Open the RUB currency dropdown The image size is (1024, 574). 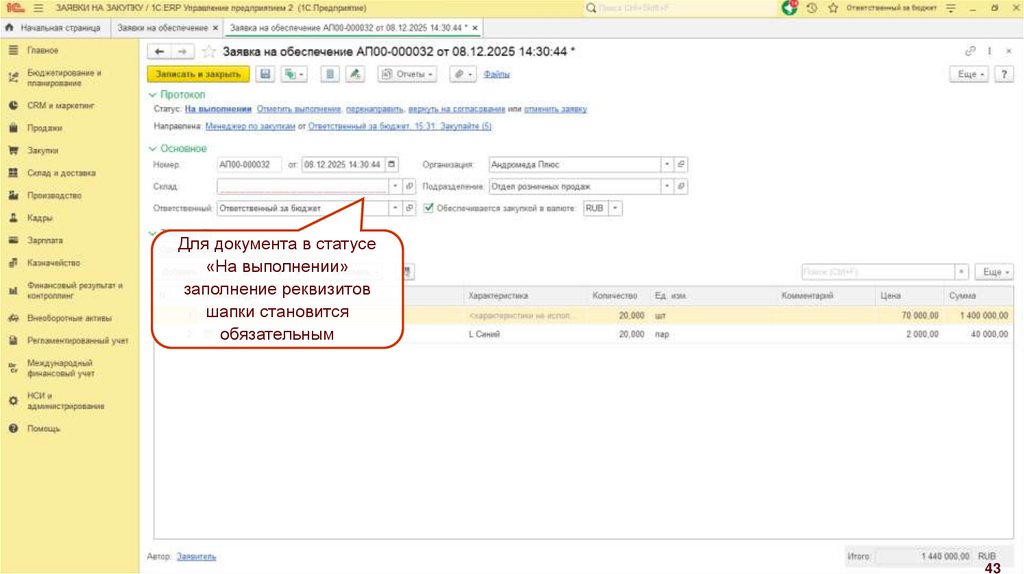point(615,208)
